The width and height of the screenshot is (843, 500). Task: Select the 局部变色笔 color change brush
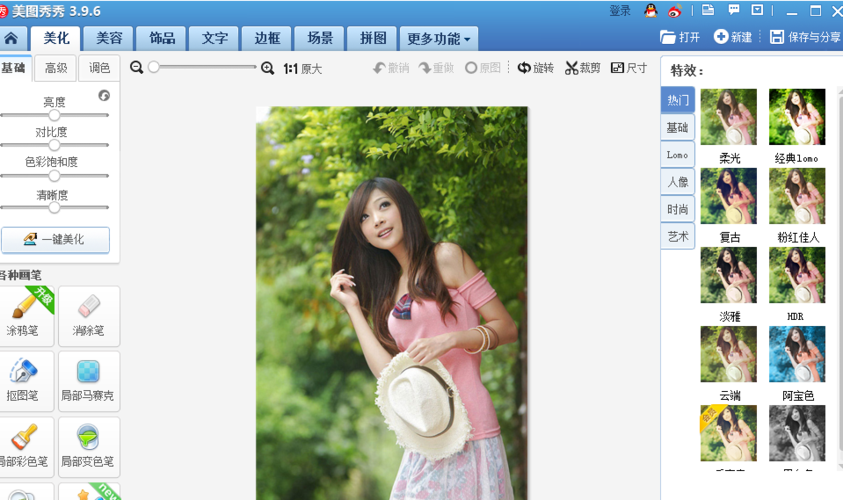(x=89, y=447)
